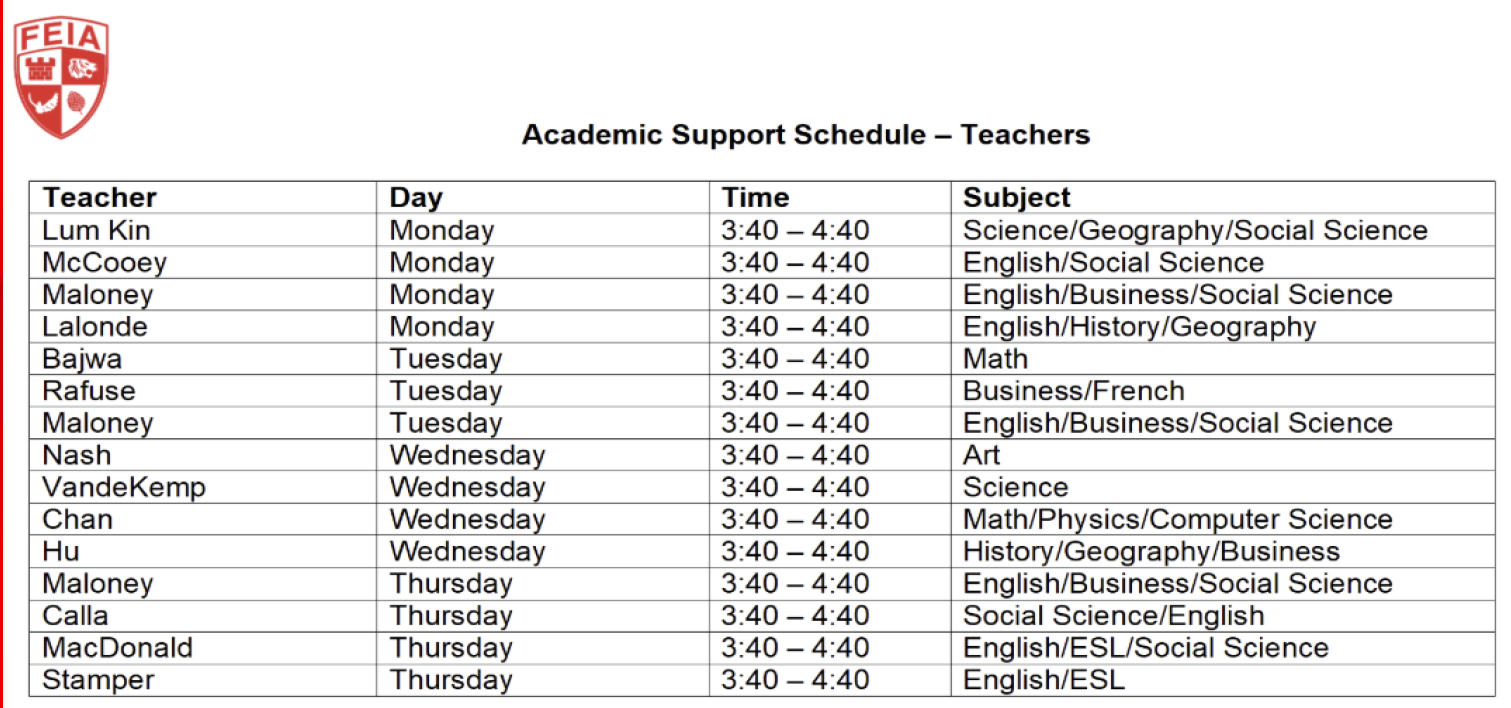Viewport: 1511px width, 708px height.
Task: Click Bajwa's Math subject cell
Action: coord(995,359)
